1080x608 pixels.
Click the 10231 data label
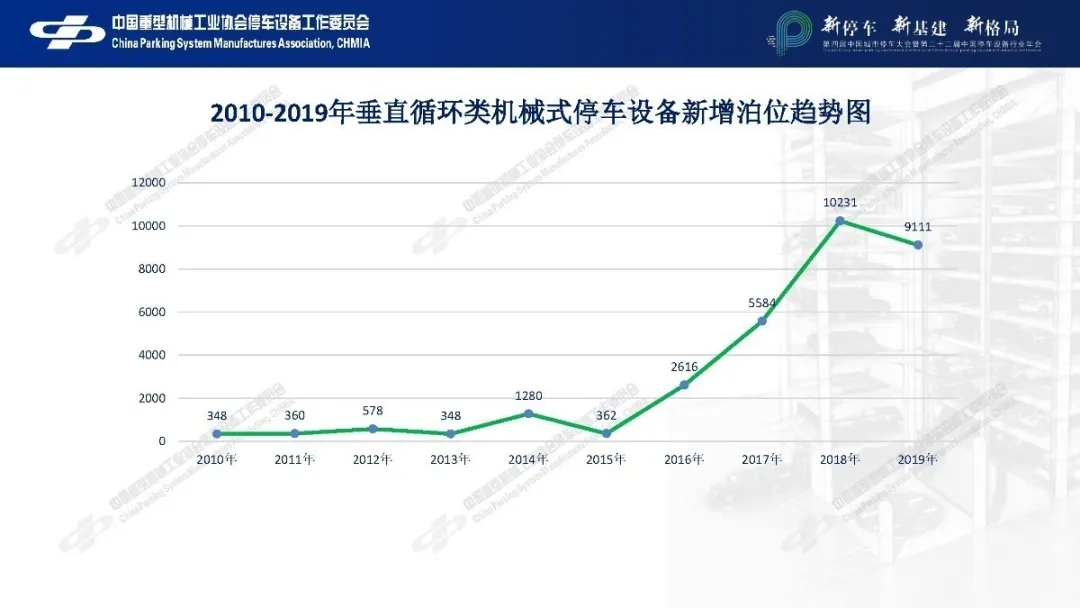point(840,201)
